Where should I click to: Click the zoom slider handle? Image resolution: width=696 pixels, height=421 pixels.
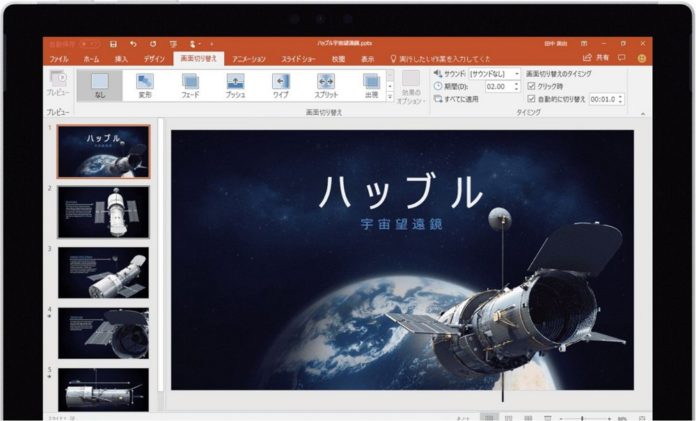582,418
